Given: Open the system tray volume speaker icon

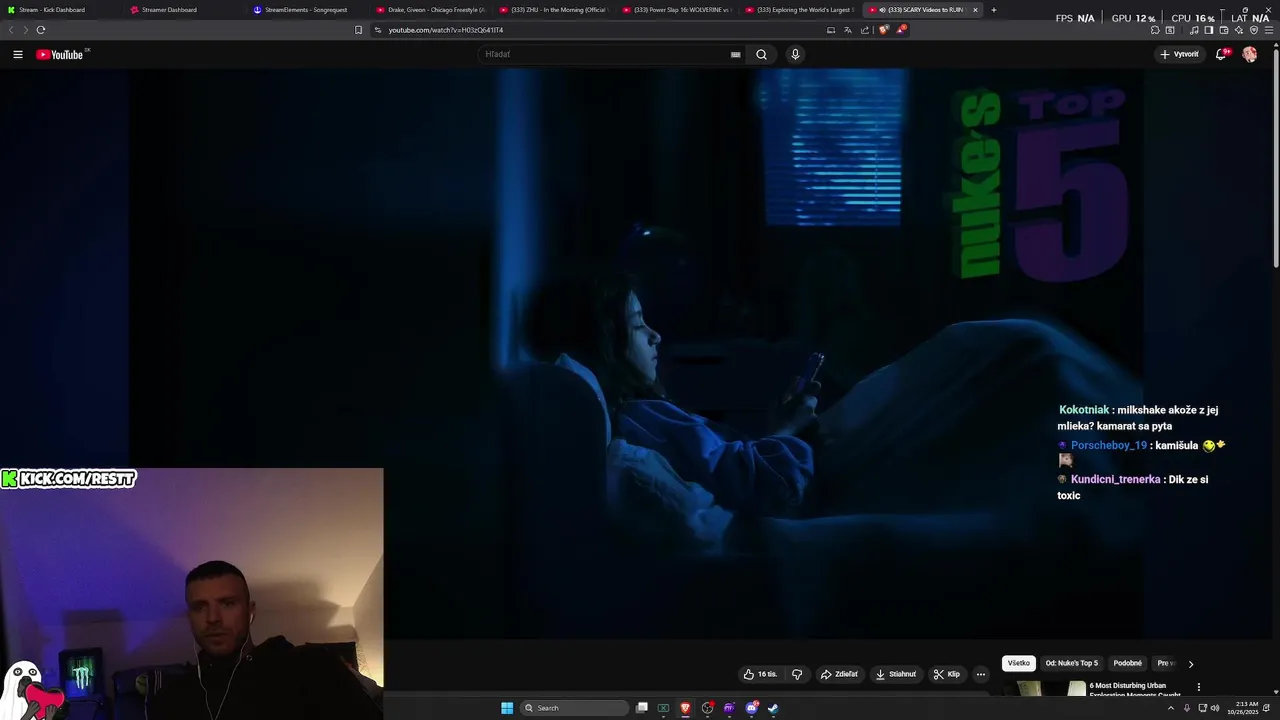Looking at the screenshot, I should click(x=1215, y=708).
